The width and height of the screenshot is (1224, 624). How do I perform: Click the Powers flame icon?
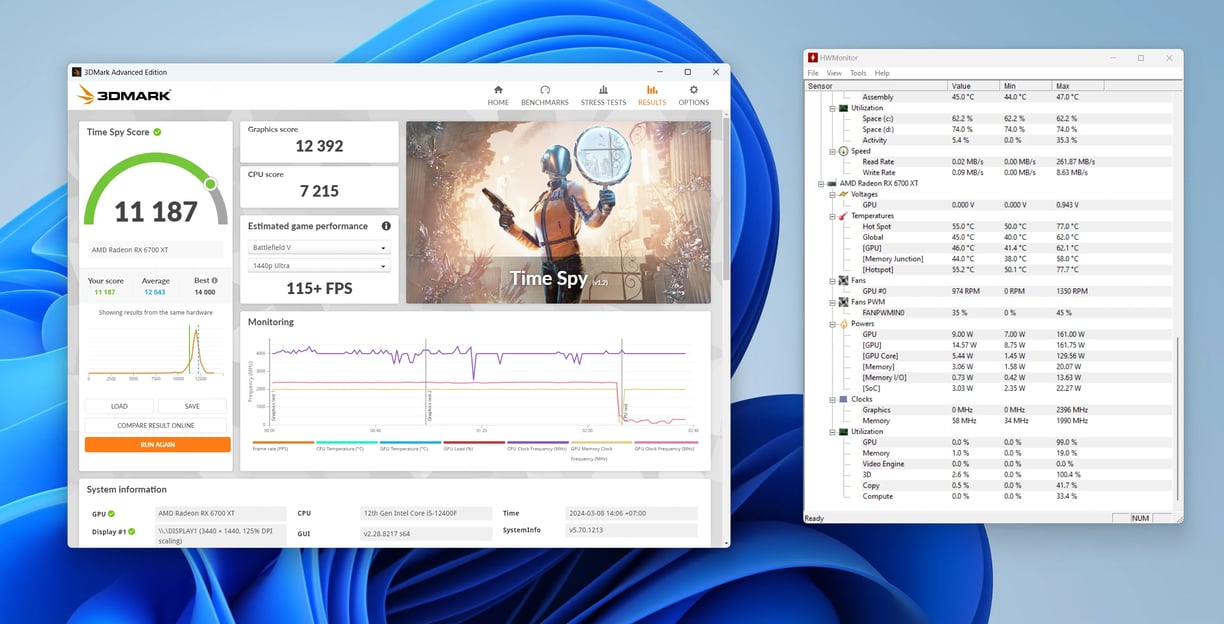tap(843, 324)
